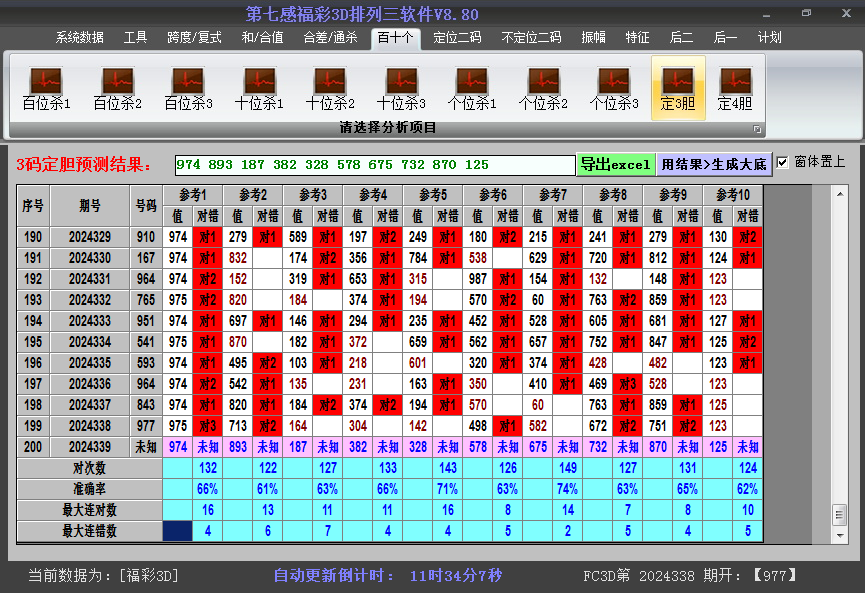This screenshot has width=865, height=593.
Task: Click the 74% accuracy cell under 参考7
Action: point(568,489)
